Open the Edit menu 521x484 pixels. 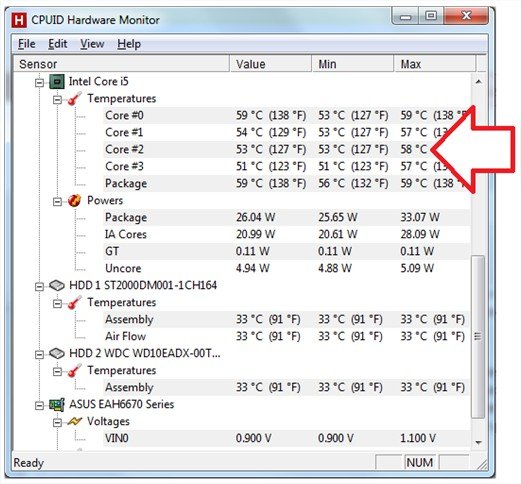pyautogui.click(x=58, y=44)
